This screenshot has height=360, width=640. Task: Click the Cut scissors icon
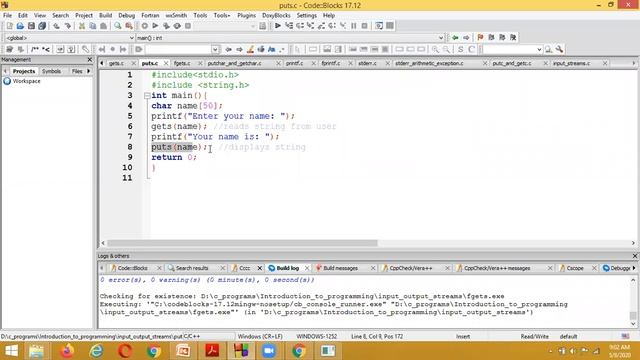(82, 26)
